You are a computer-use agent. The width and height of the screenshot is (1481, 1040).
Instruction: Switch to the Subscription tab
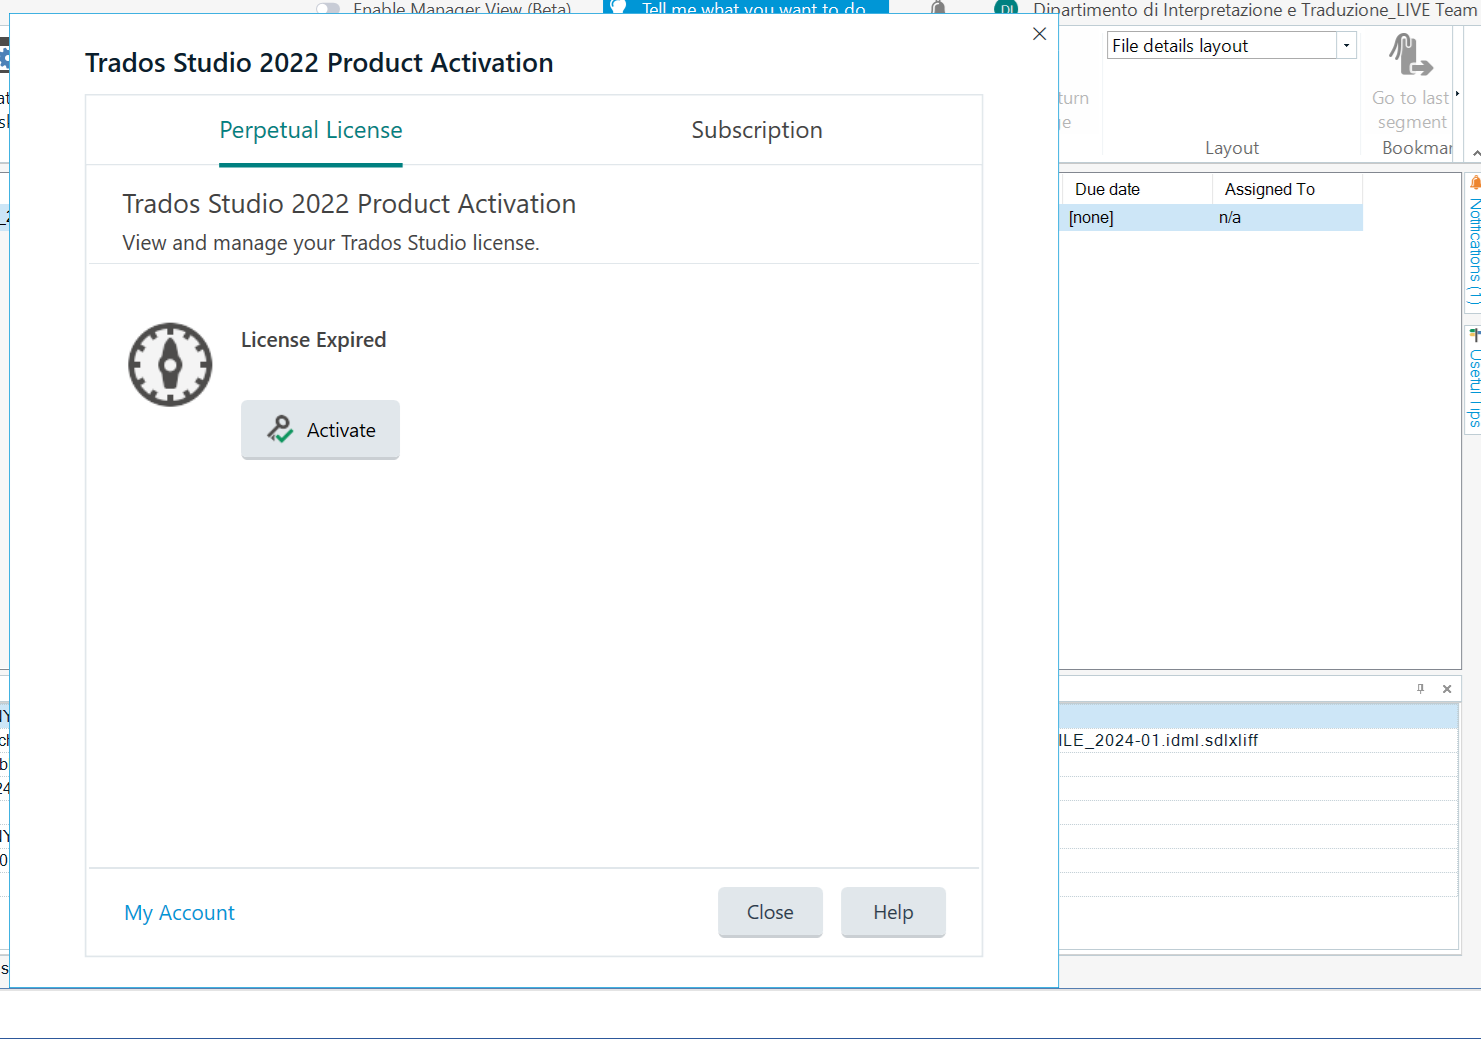tap(756, 131)
